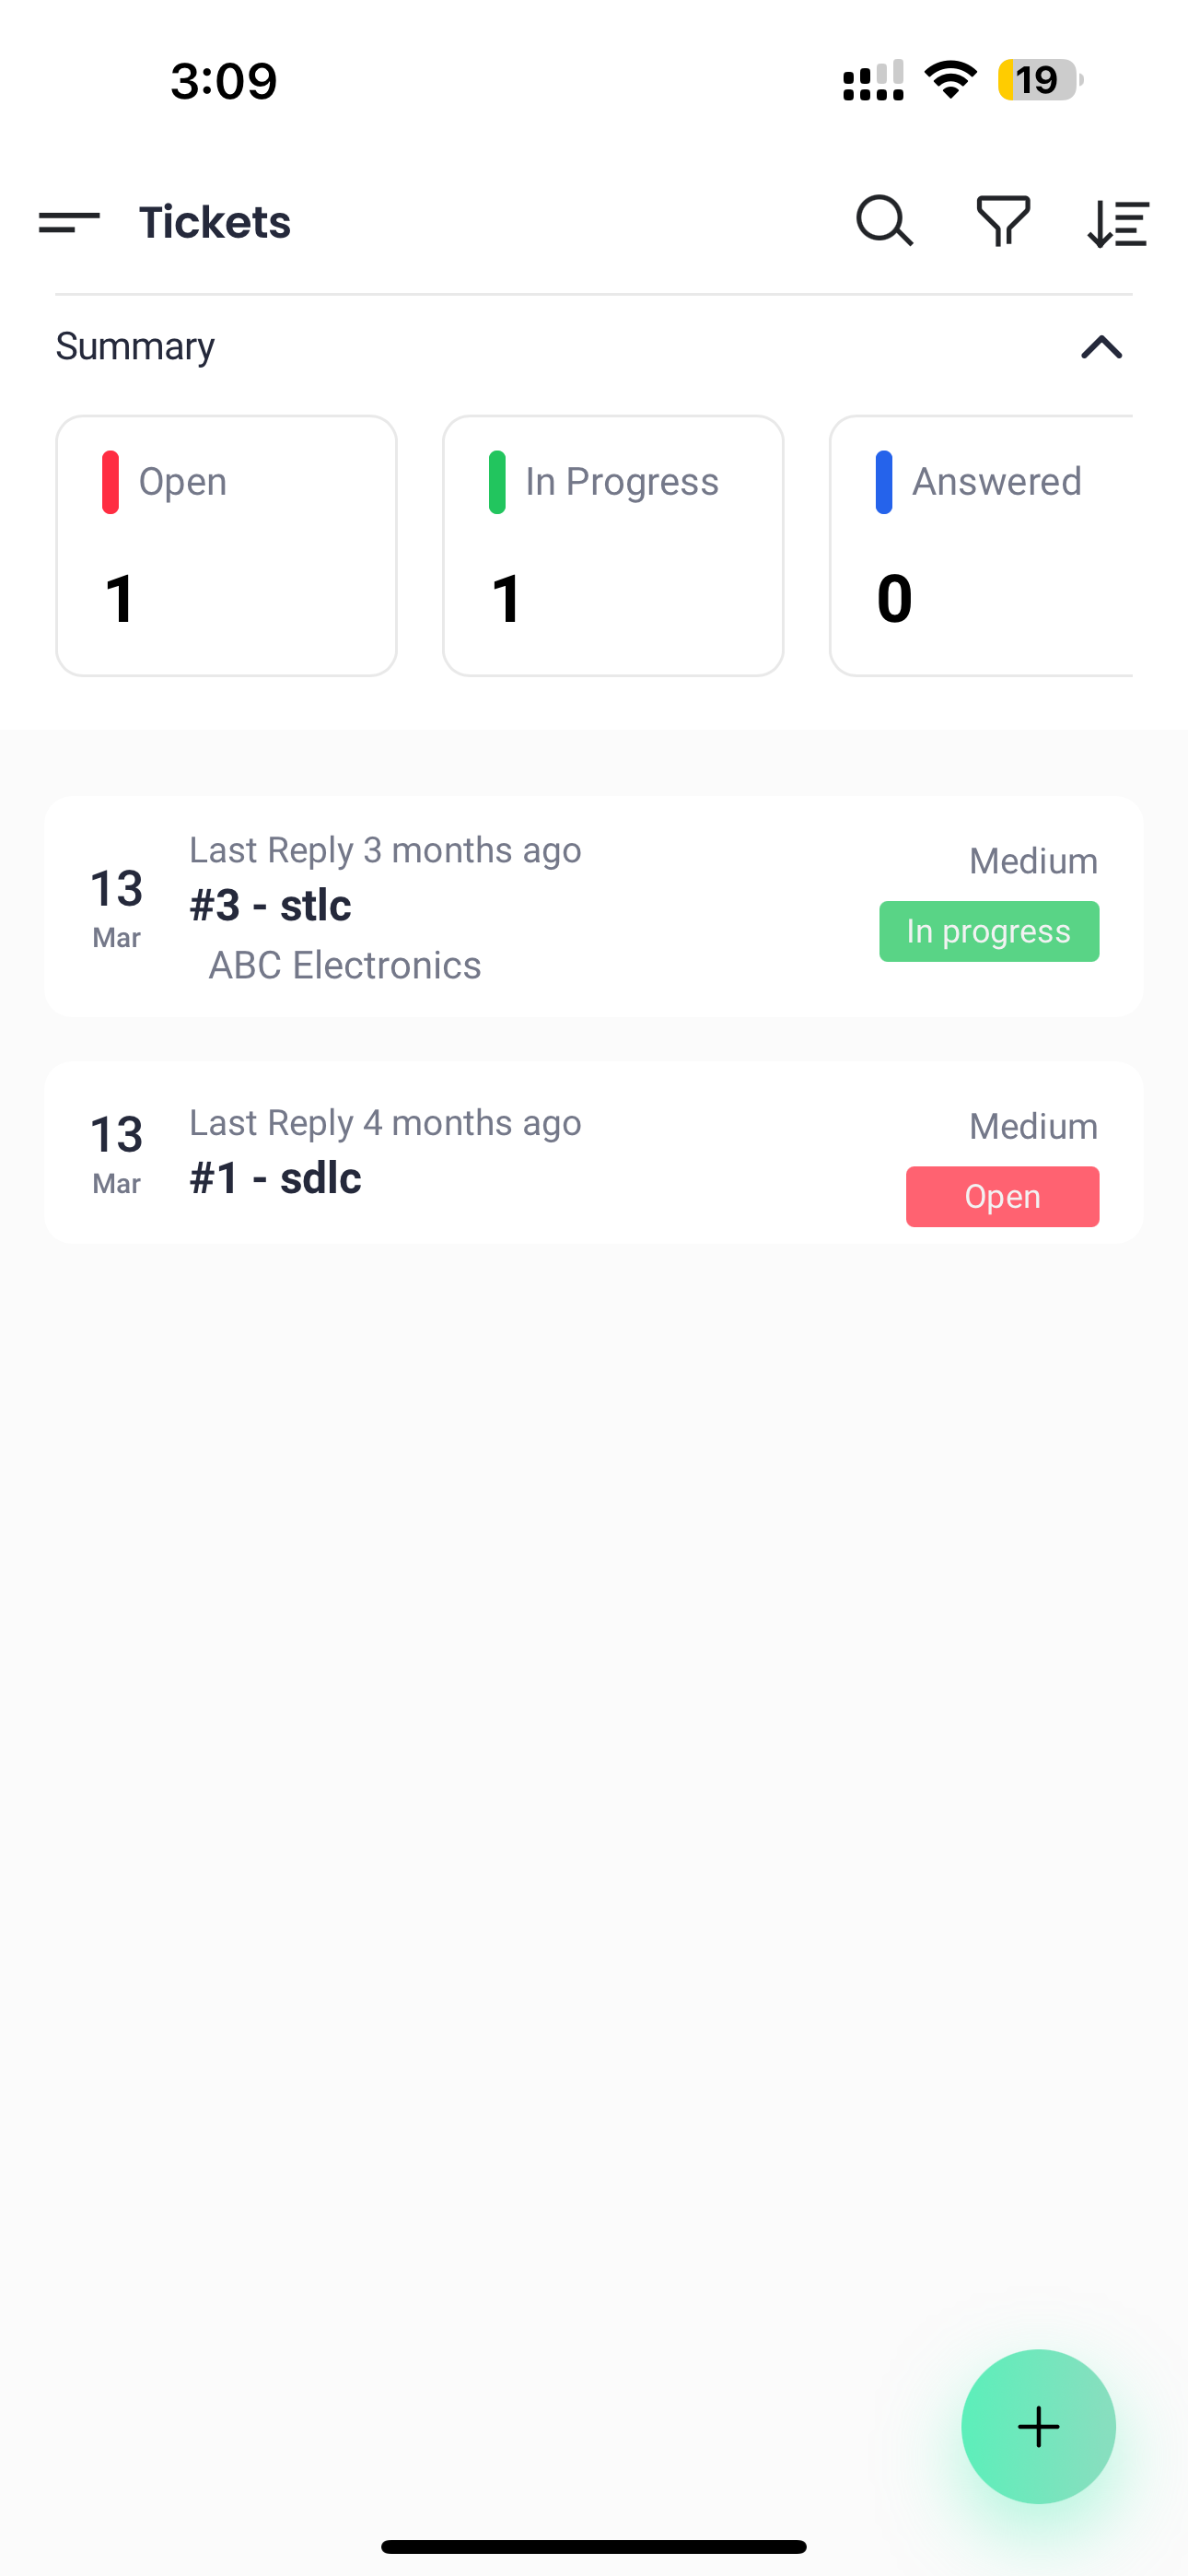Open the ticket filter funnel icon
The image size is (1188, 2576).
pyautogui.click(x=1003, y=221)
